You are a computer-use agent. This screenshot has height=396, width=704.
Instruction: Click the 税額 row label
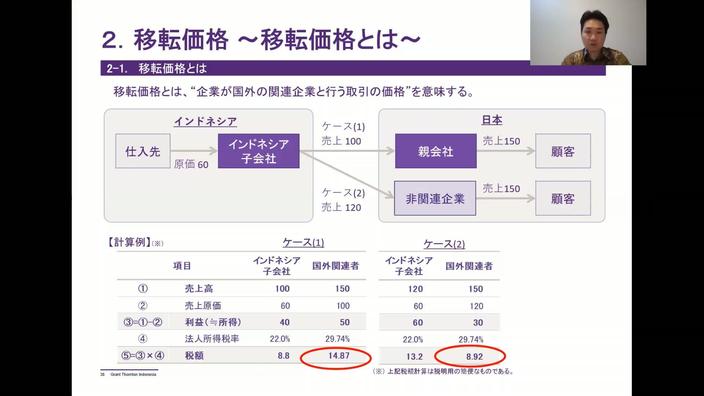point(194,356)
